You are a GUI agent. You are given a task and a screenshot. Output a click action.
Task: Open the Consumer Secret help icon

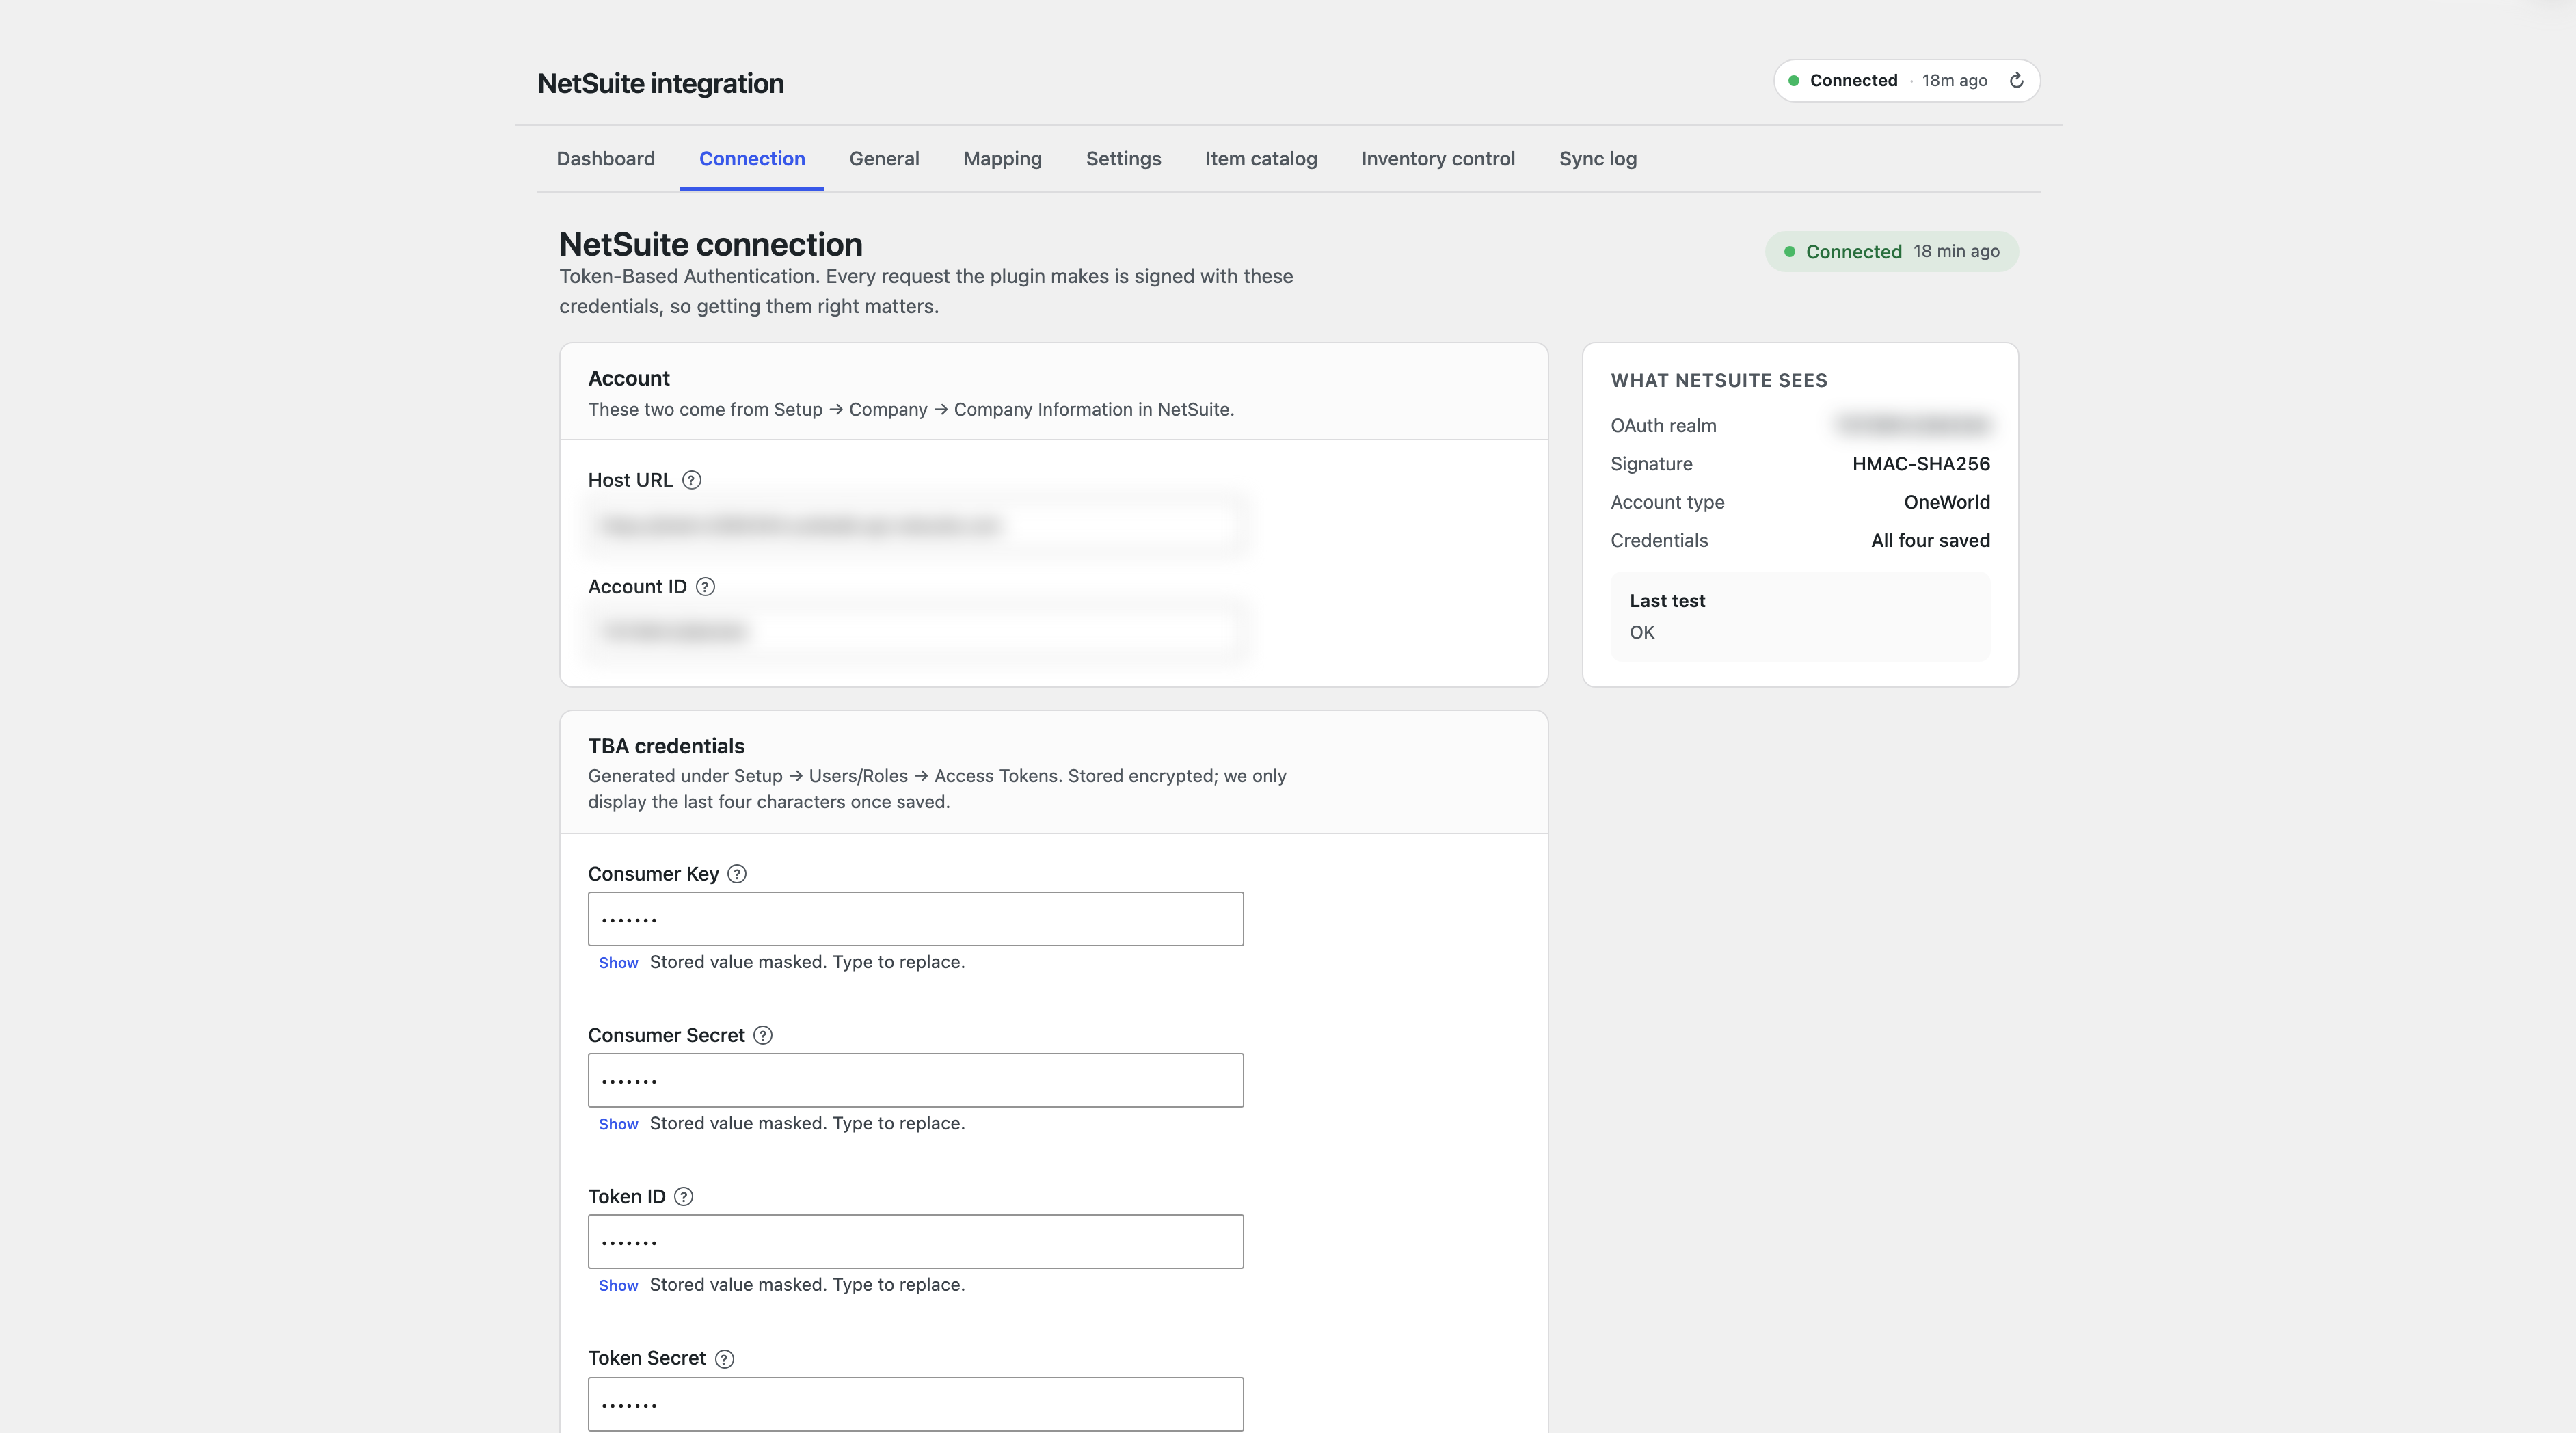pos(763,1035)
